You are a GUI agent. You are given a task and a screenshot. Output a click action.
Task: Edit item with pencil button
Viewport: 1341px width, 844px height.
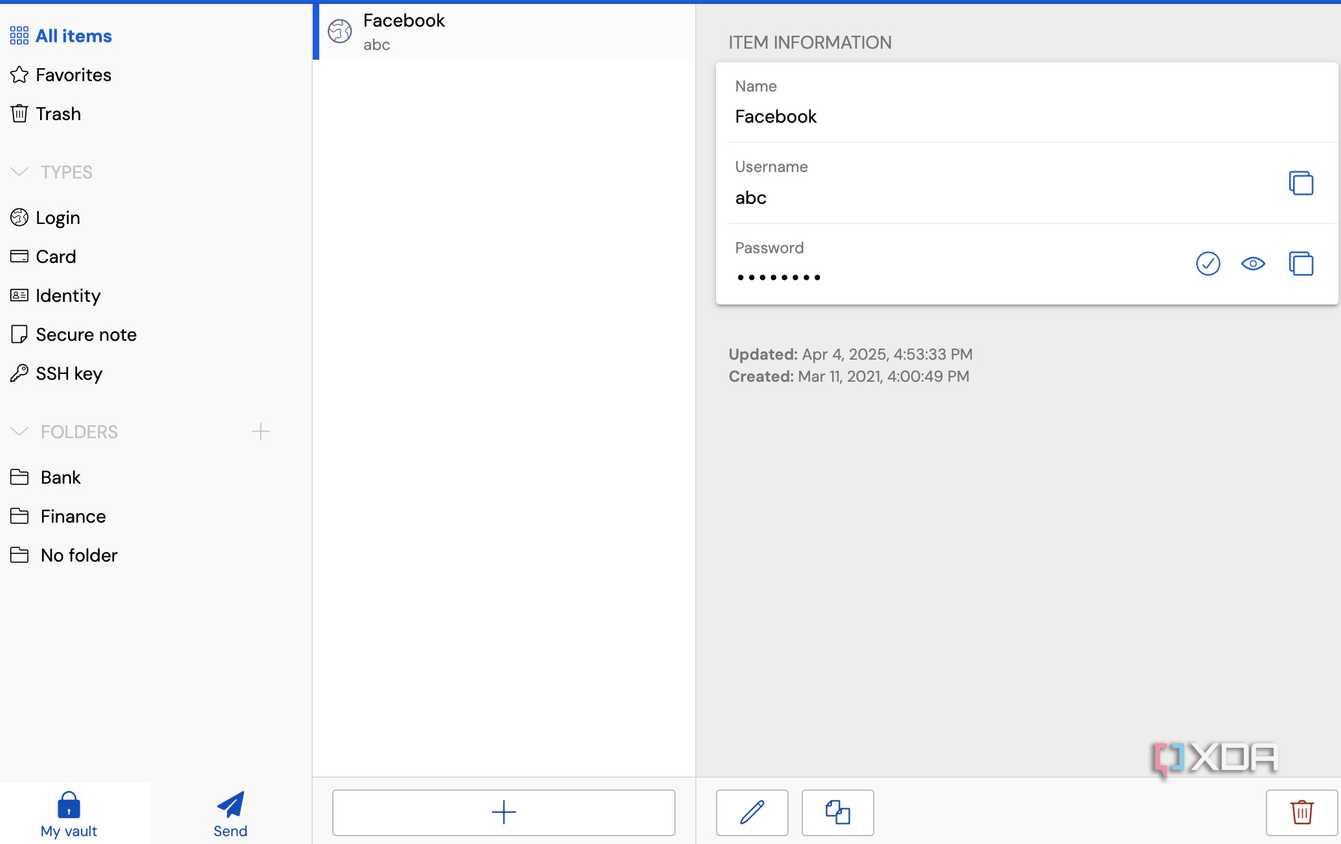click(x=752, y=812)
